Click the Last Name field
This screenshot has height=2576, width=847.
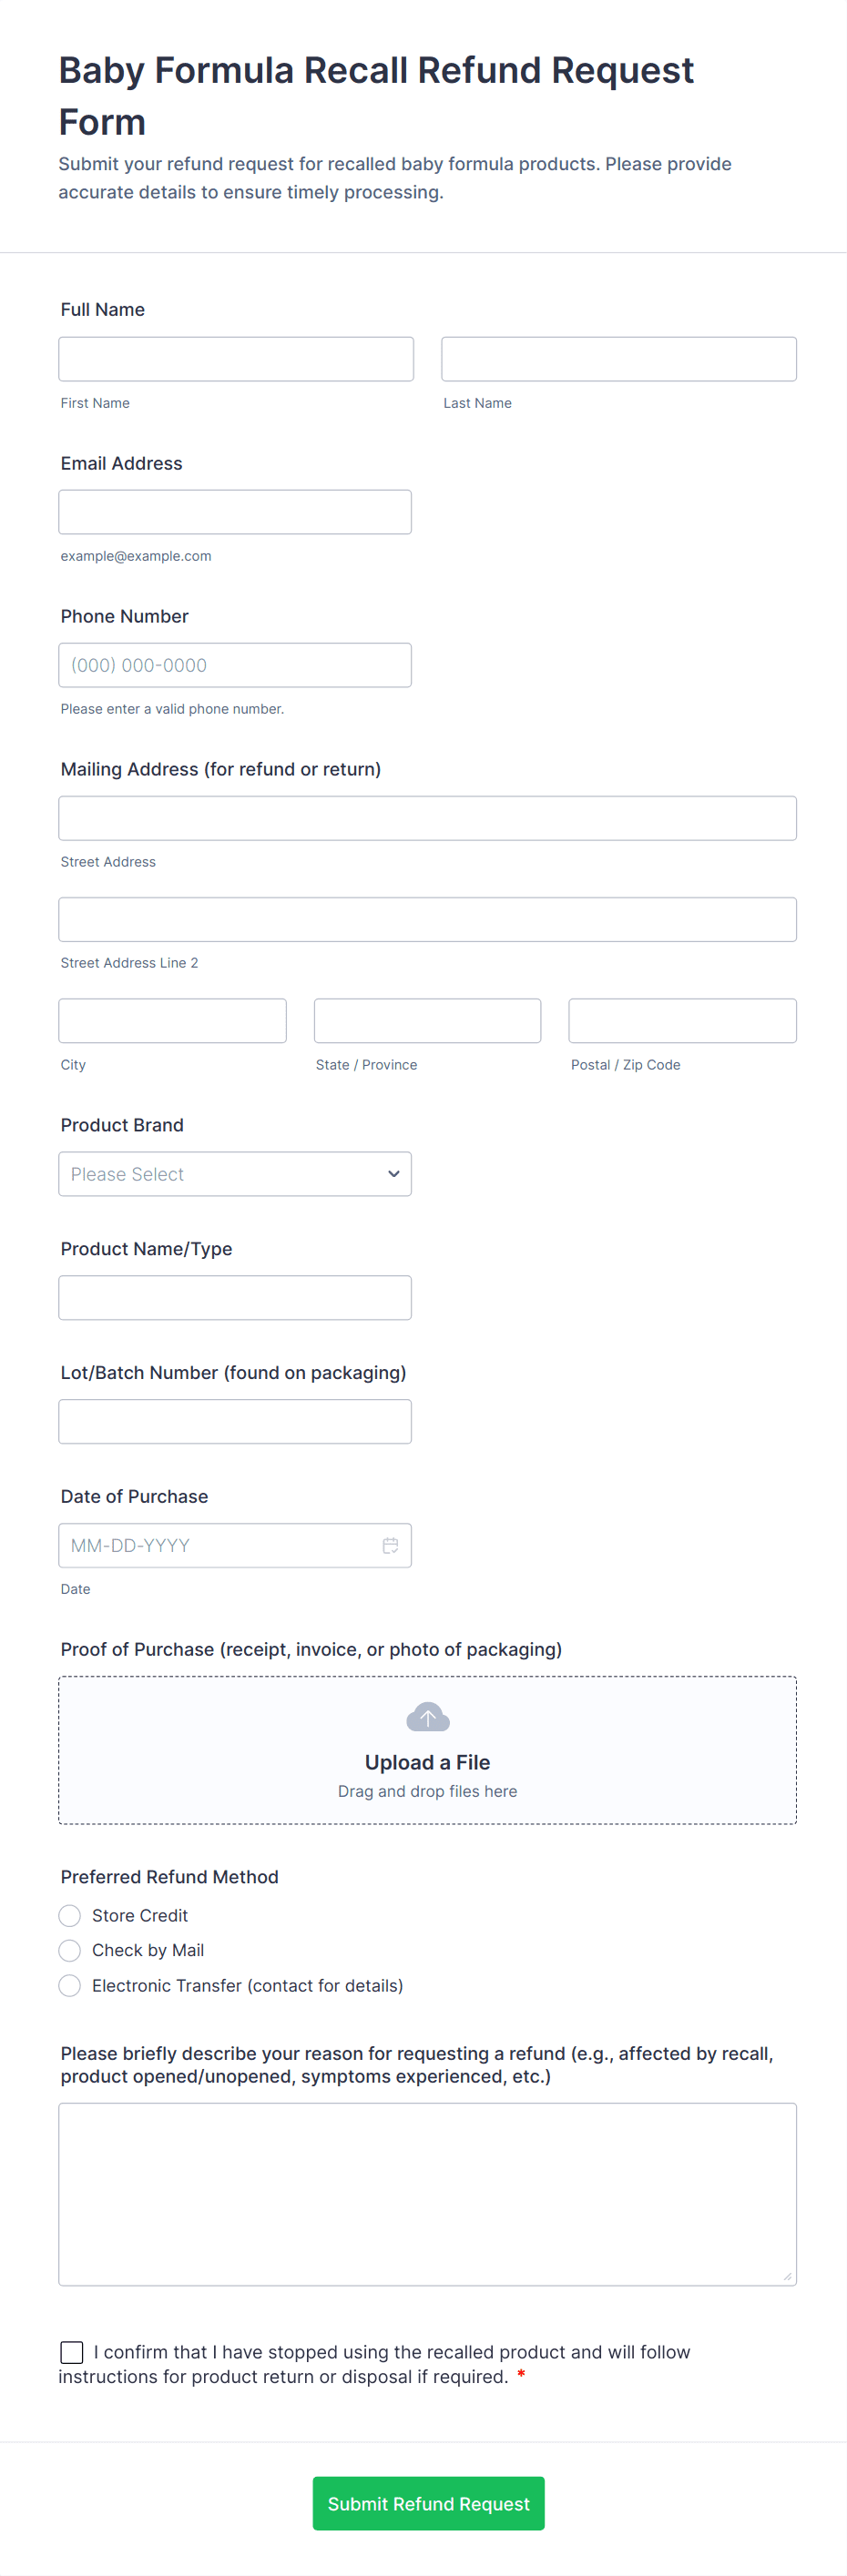pos(618,359)
